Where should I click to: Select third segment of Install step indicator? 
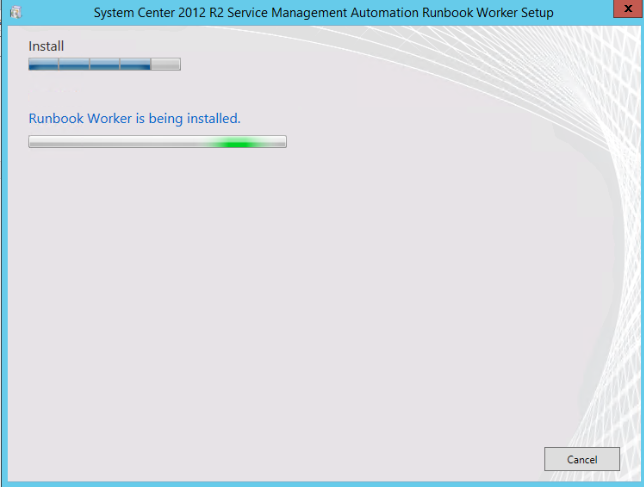point(104,64)
